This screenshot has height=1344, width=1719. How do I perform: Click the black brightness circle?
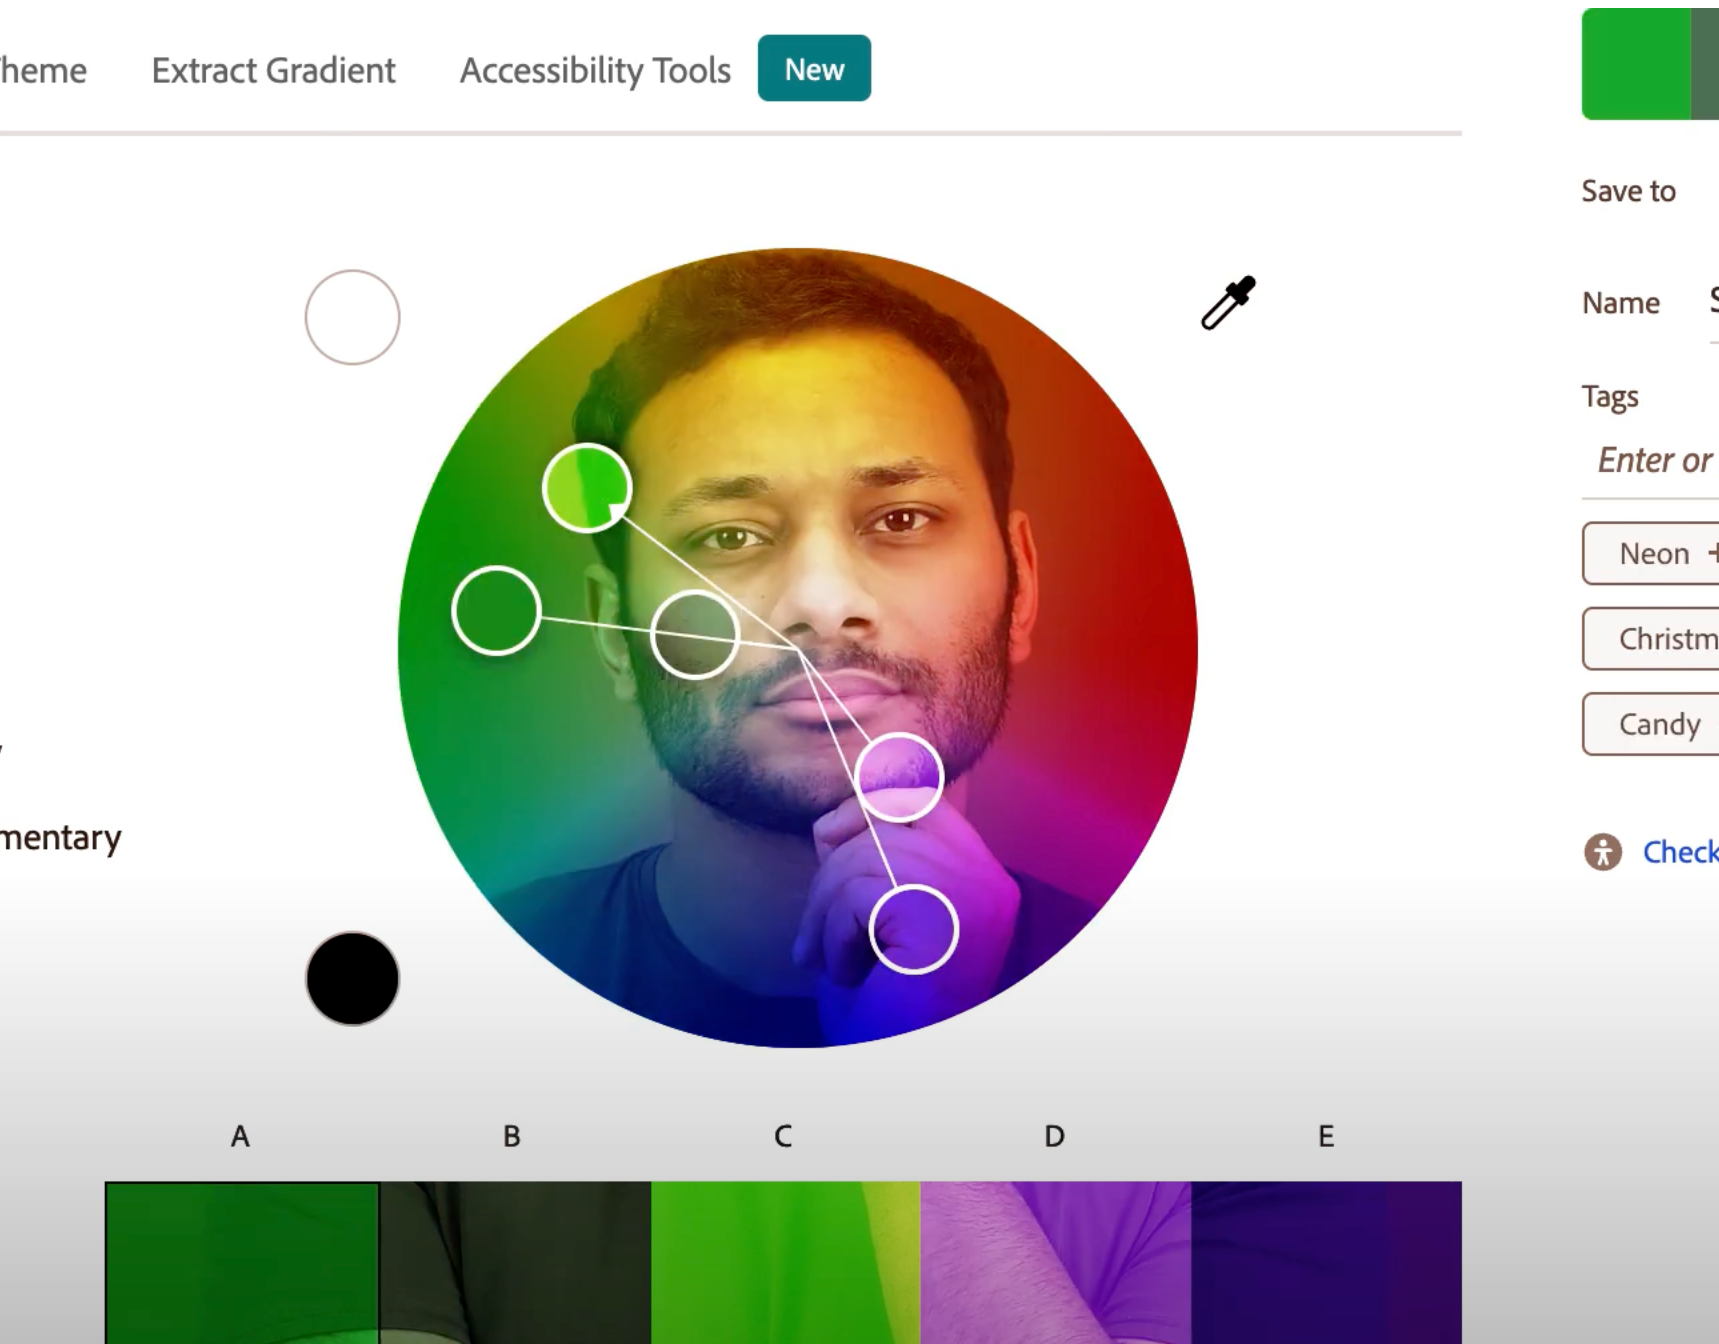pyautogui.click(x=352, y=978)
